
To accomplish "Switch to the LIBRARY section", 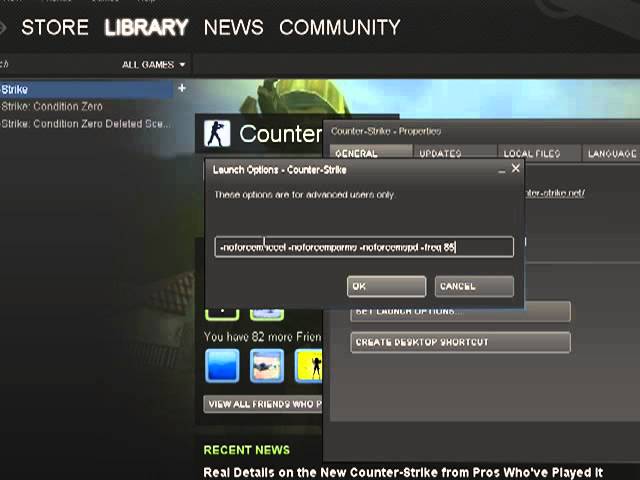I will pyautogui.click(x=146, y=28).
